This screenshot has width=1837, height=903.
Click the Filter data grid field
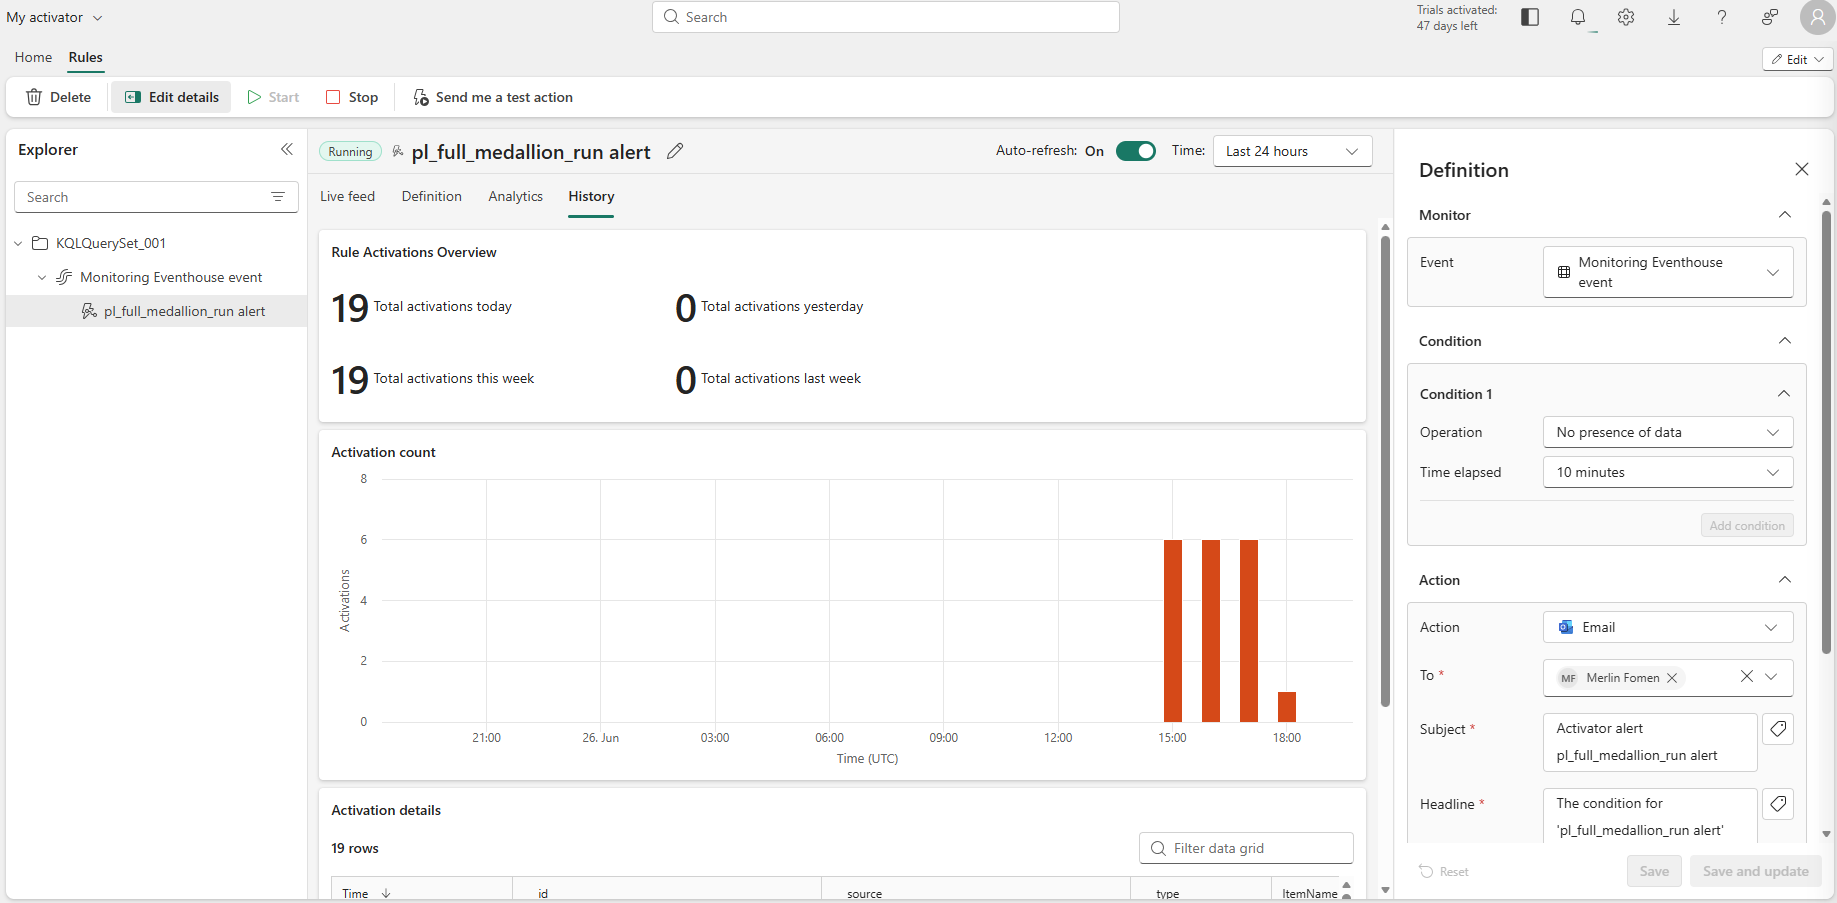coord(1246,848)
